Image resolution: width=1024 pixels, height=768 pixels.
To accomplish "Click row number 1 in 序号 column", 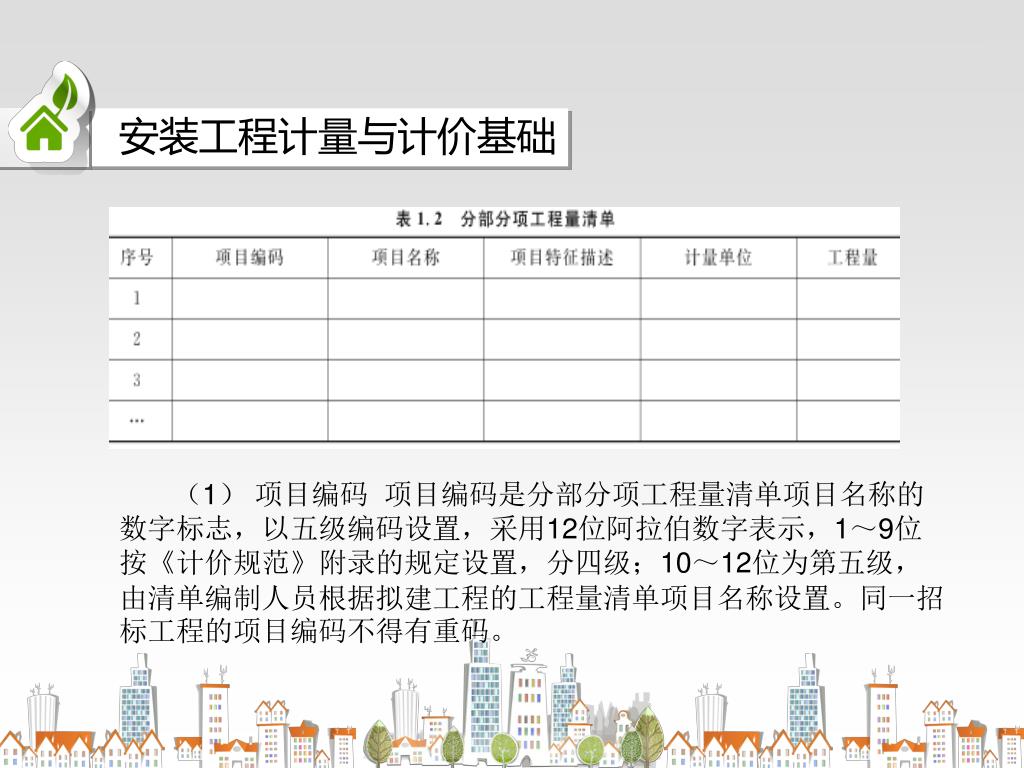I will click(x=136, y=298).
